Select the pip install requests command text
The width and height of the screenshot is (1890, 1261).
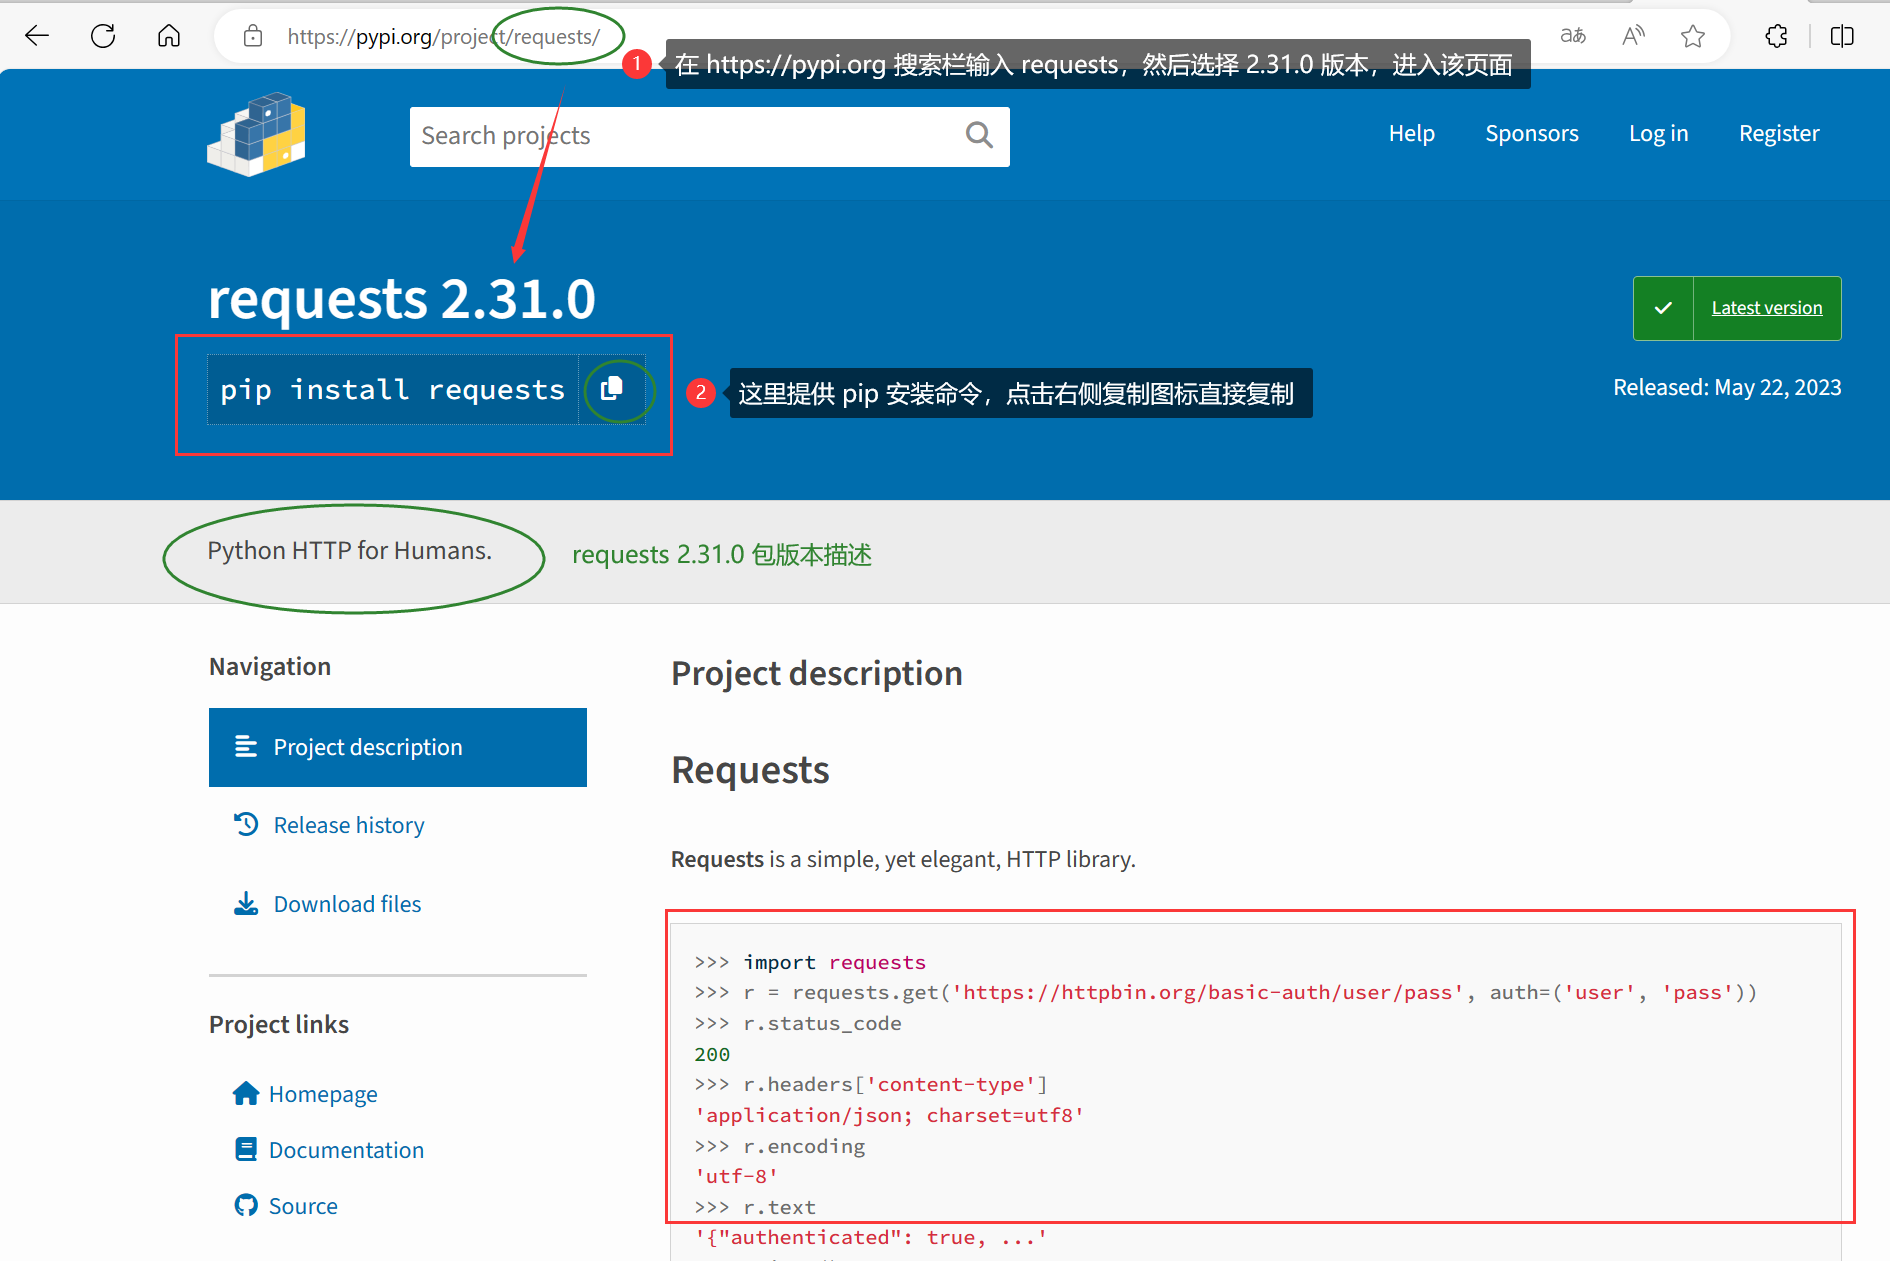(x=392, y=389)
